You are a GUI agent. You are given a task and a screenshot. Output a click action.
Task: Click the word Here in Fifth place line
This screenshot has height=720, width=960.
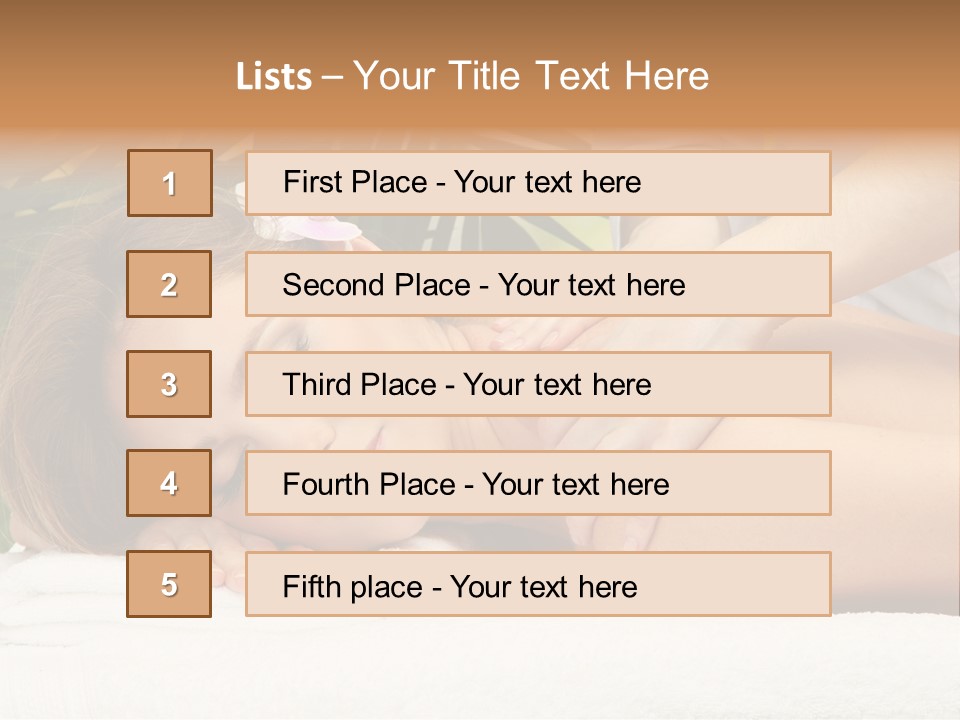[608, 586]
